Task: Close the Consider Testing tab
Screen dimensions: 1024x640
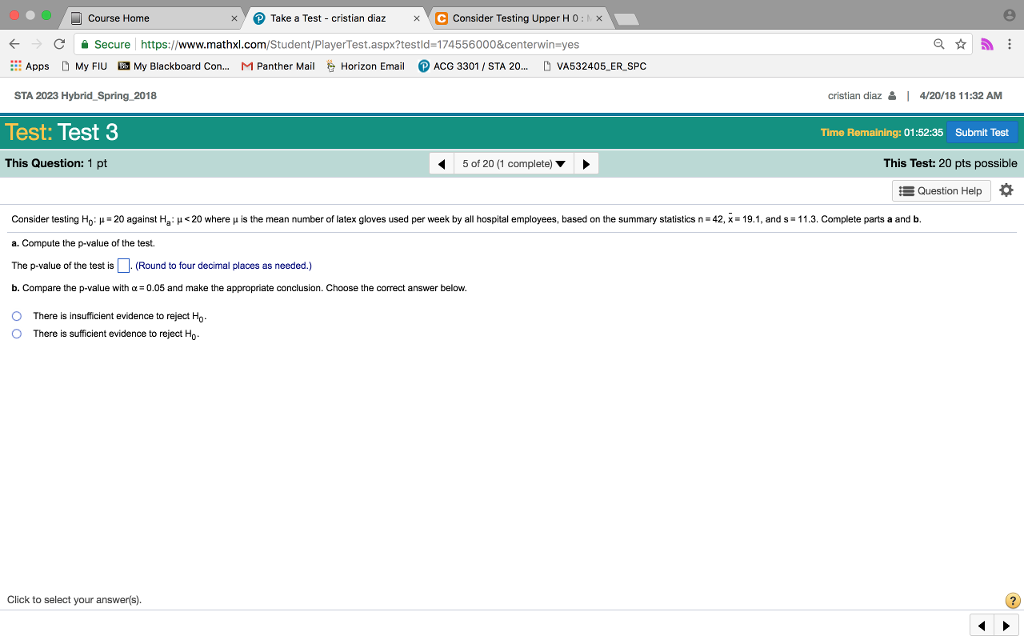Action: pyautogui.click(x=599, y=18)
